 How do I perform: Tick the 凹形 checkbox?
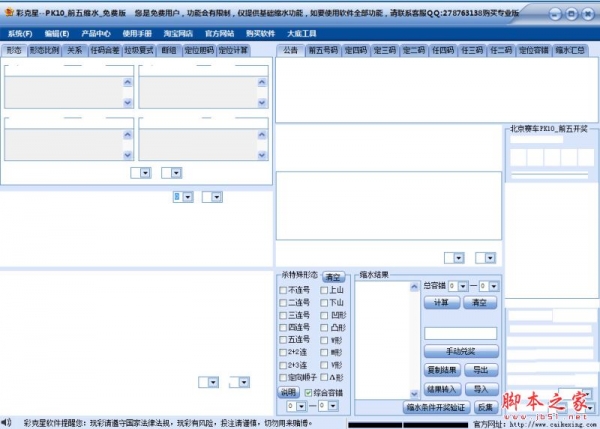pyautogui.click(x=324, y=315)
